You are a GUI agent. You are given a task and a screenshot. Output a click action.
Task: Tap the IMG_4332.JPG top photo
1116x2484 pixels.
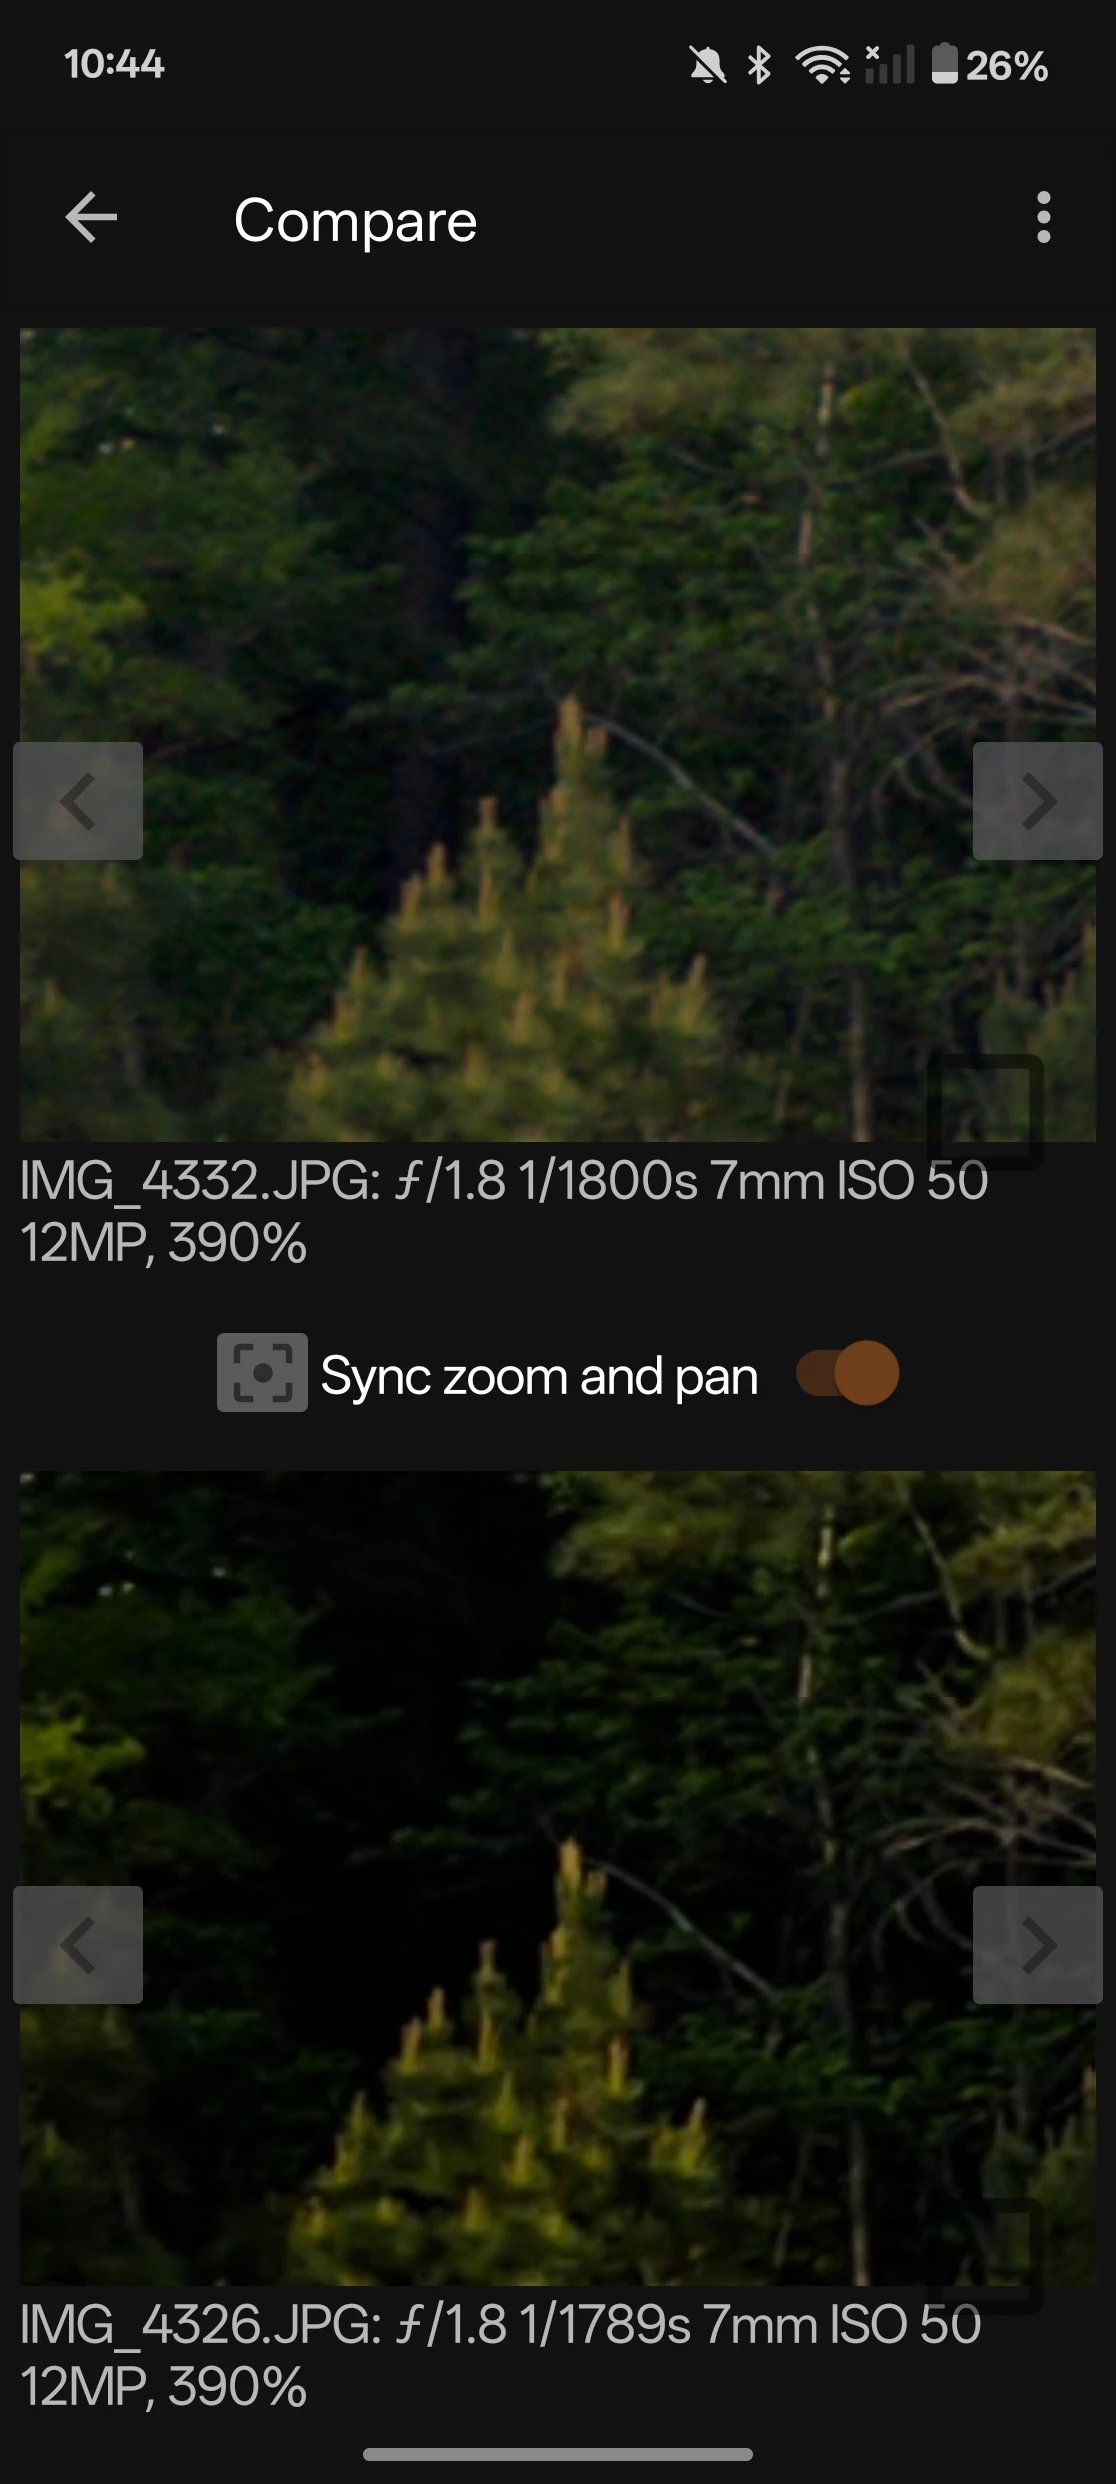558,735
